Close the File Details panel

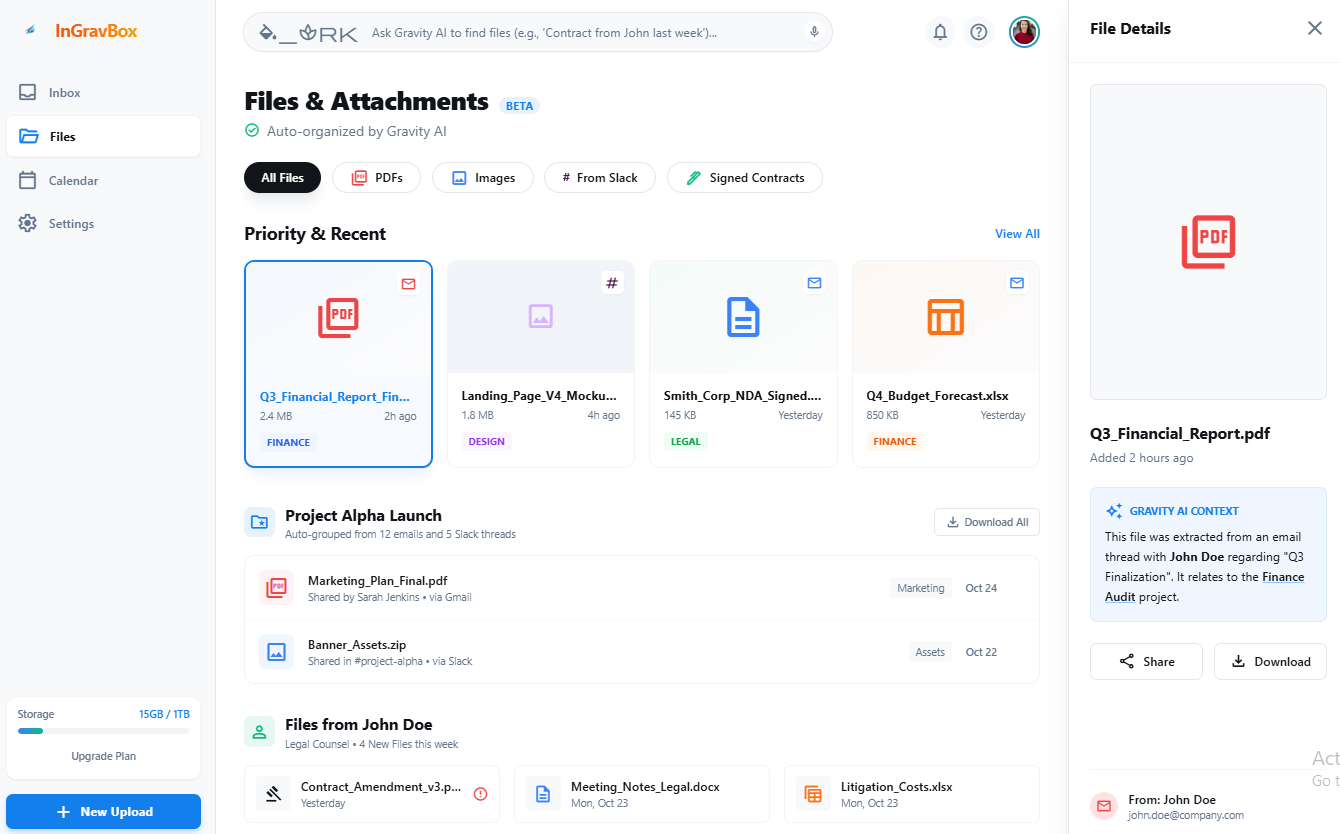(x=1315, y=28)
